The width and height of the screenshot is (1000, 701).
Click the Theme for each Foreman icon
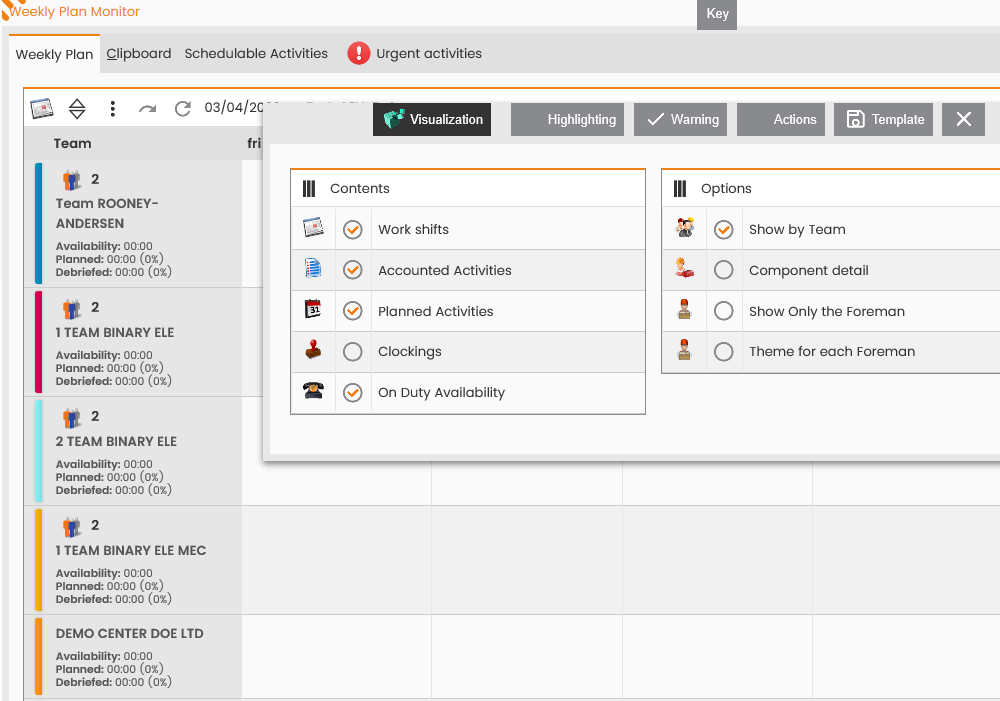coord(685,350)
